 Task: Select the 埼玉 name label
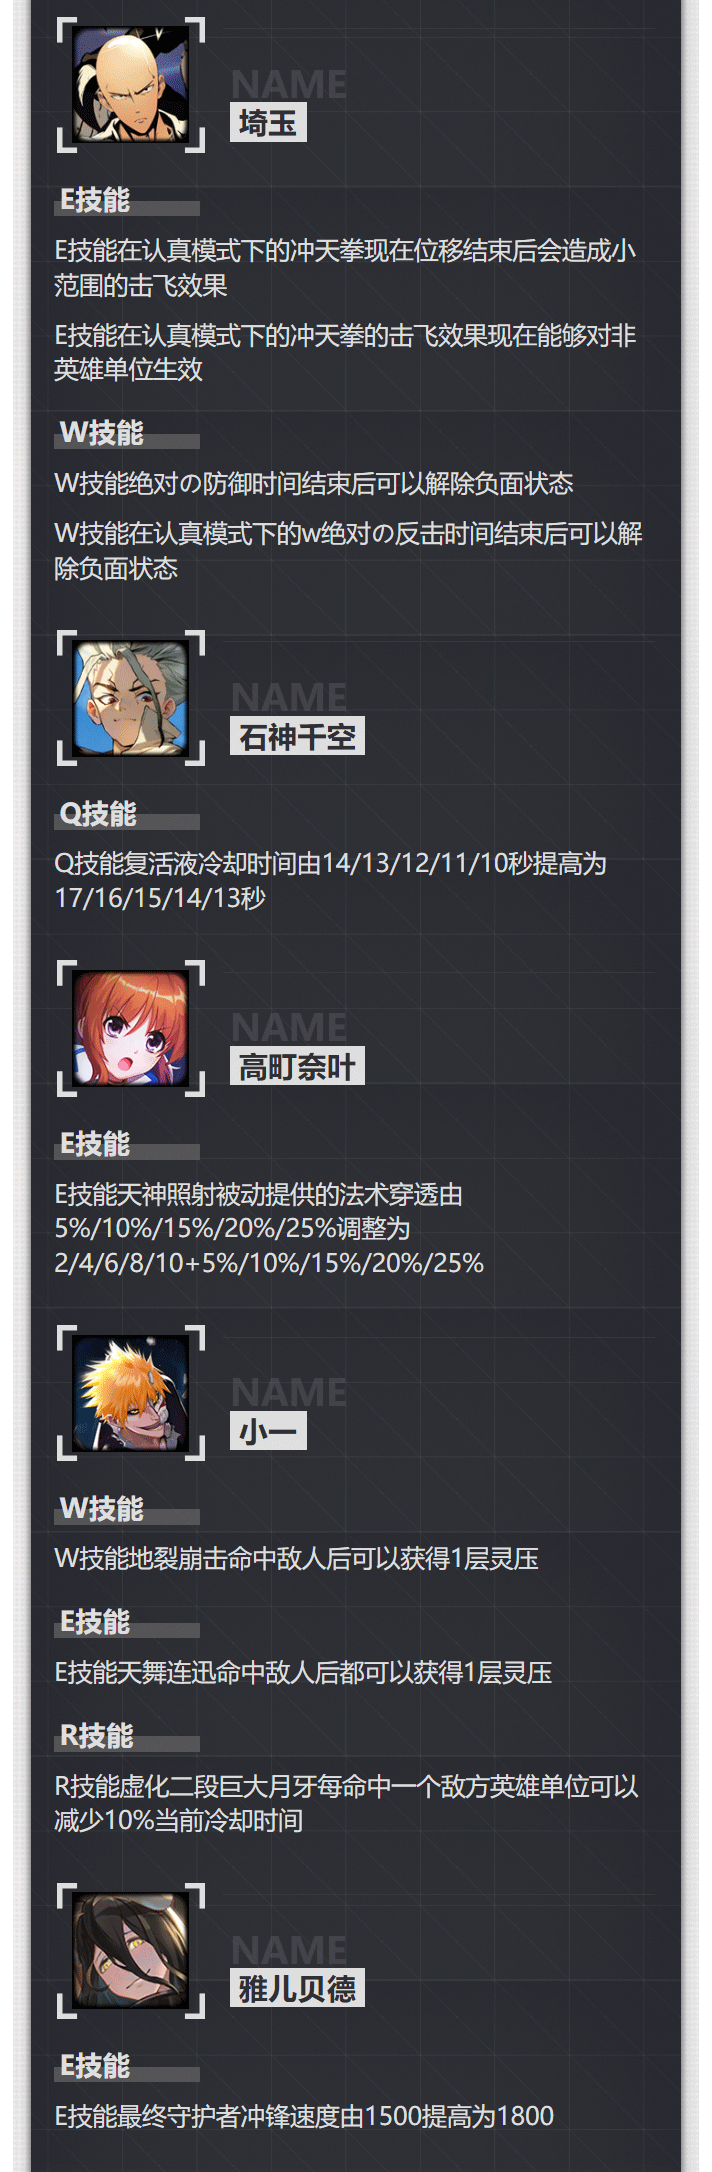(268, 123)
